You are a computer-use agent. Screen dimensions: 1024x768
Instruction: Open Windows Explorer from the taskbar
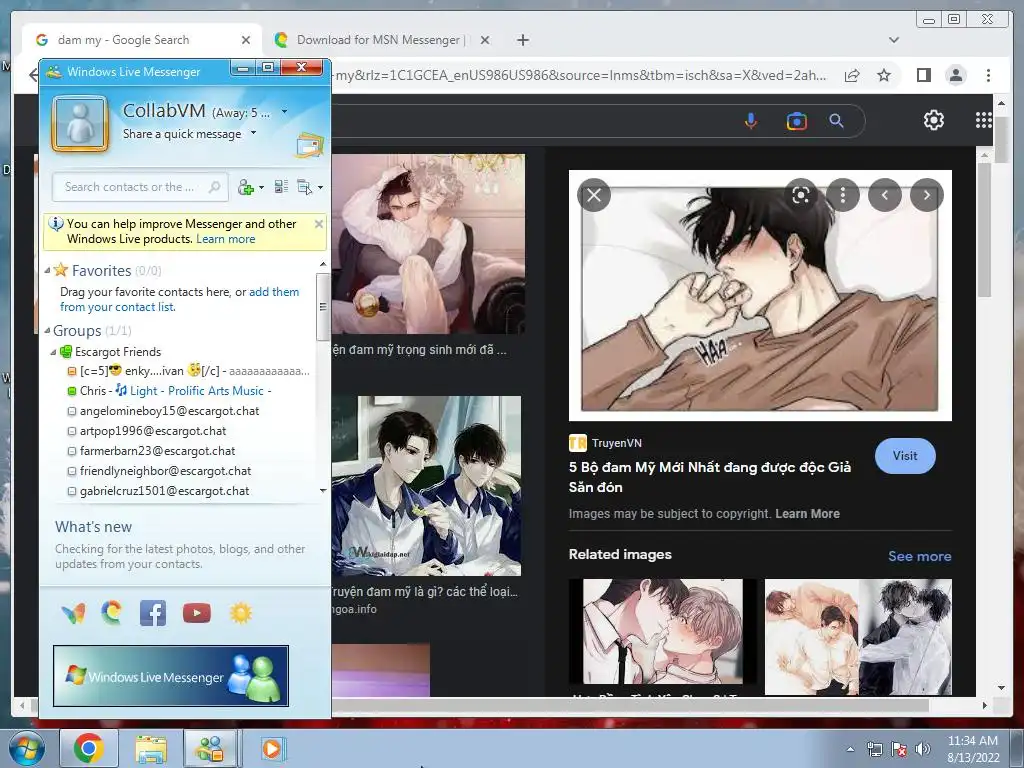pyautogui.click(x=151, y=749)
